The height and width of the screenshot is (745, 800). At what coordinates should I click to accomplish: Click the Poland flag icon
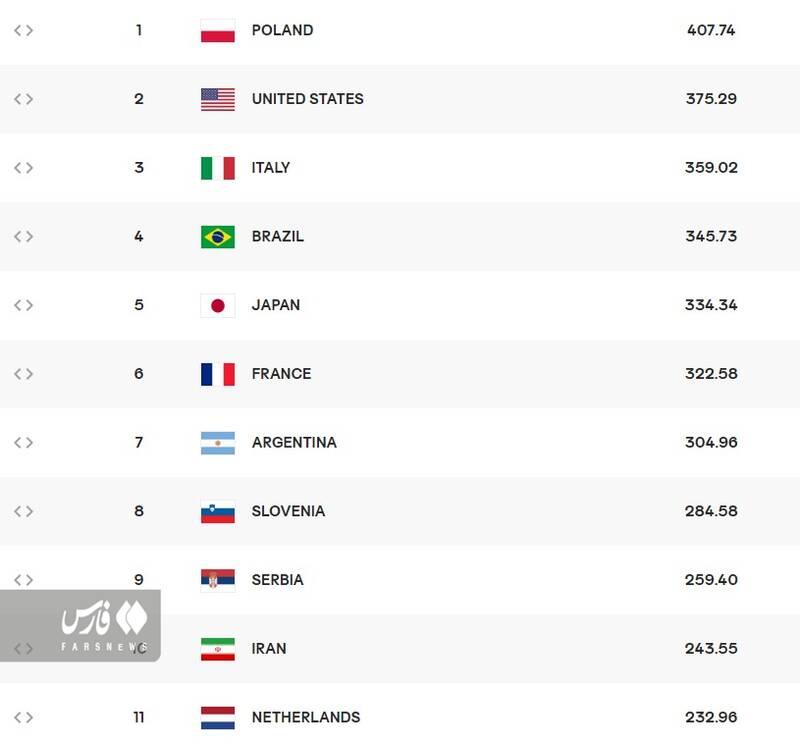pos(218,31)
